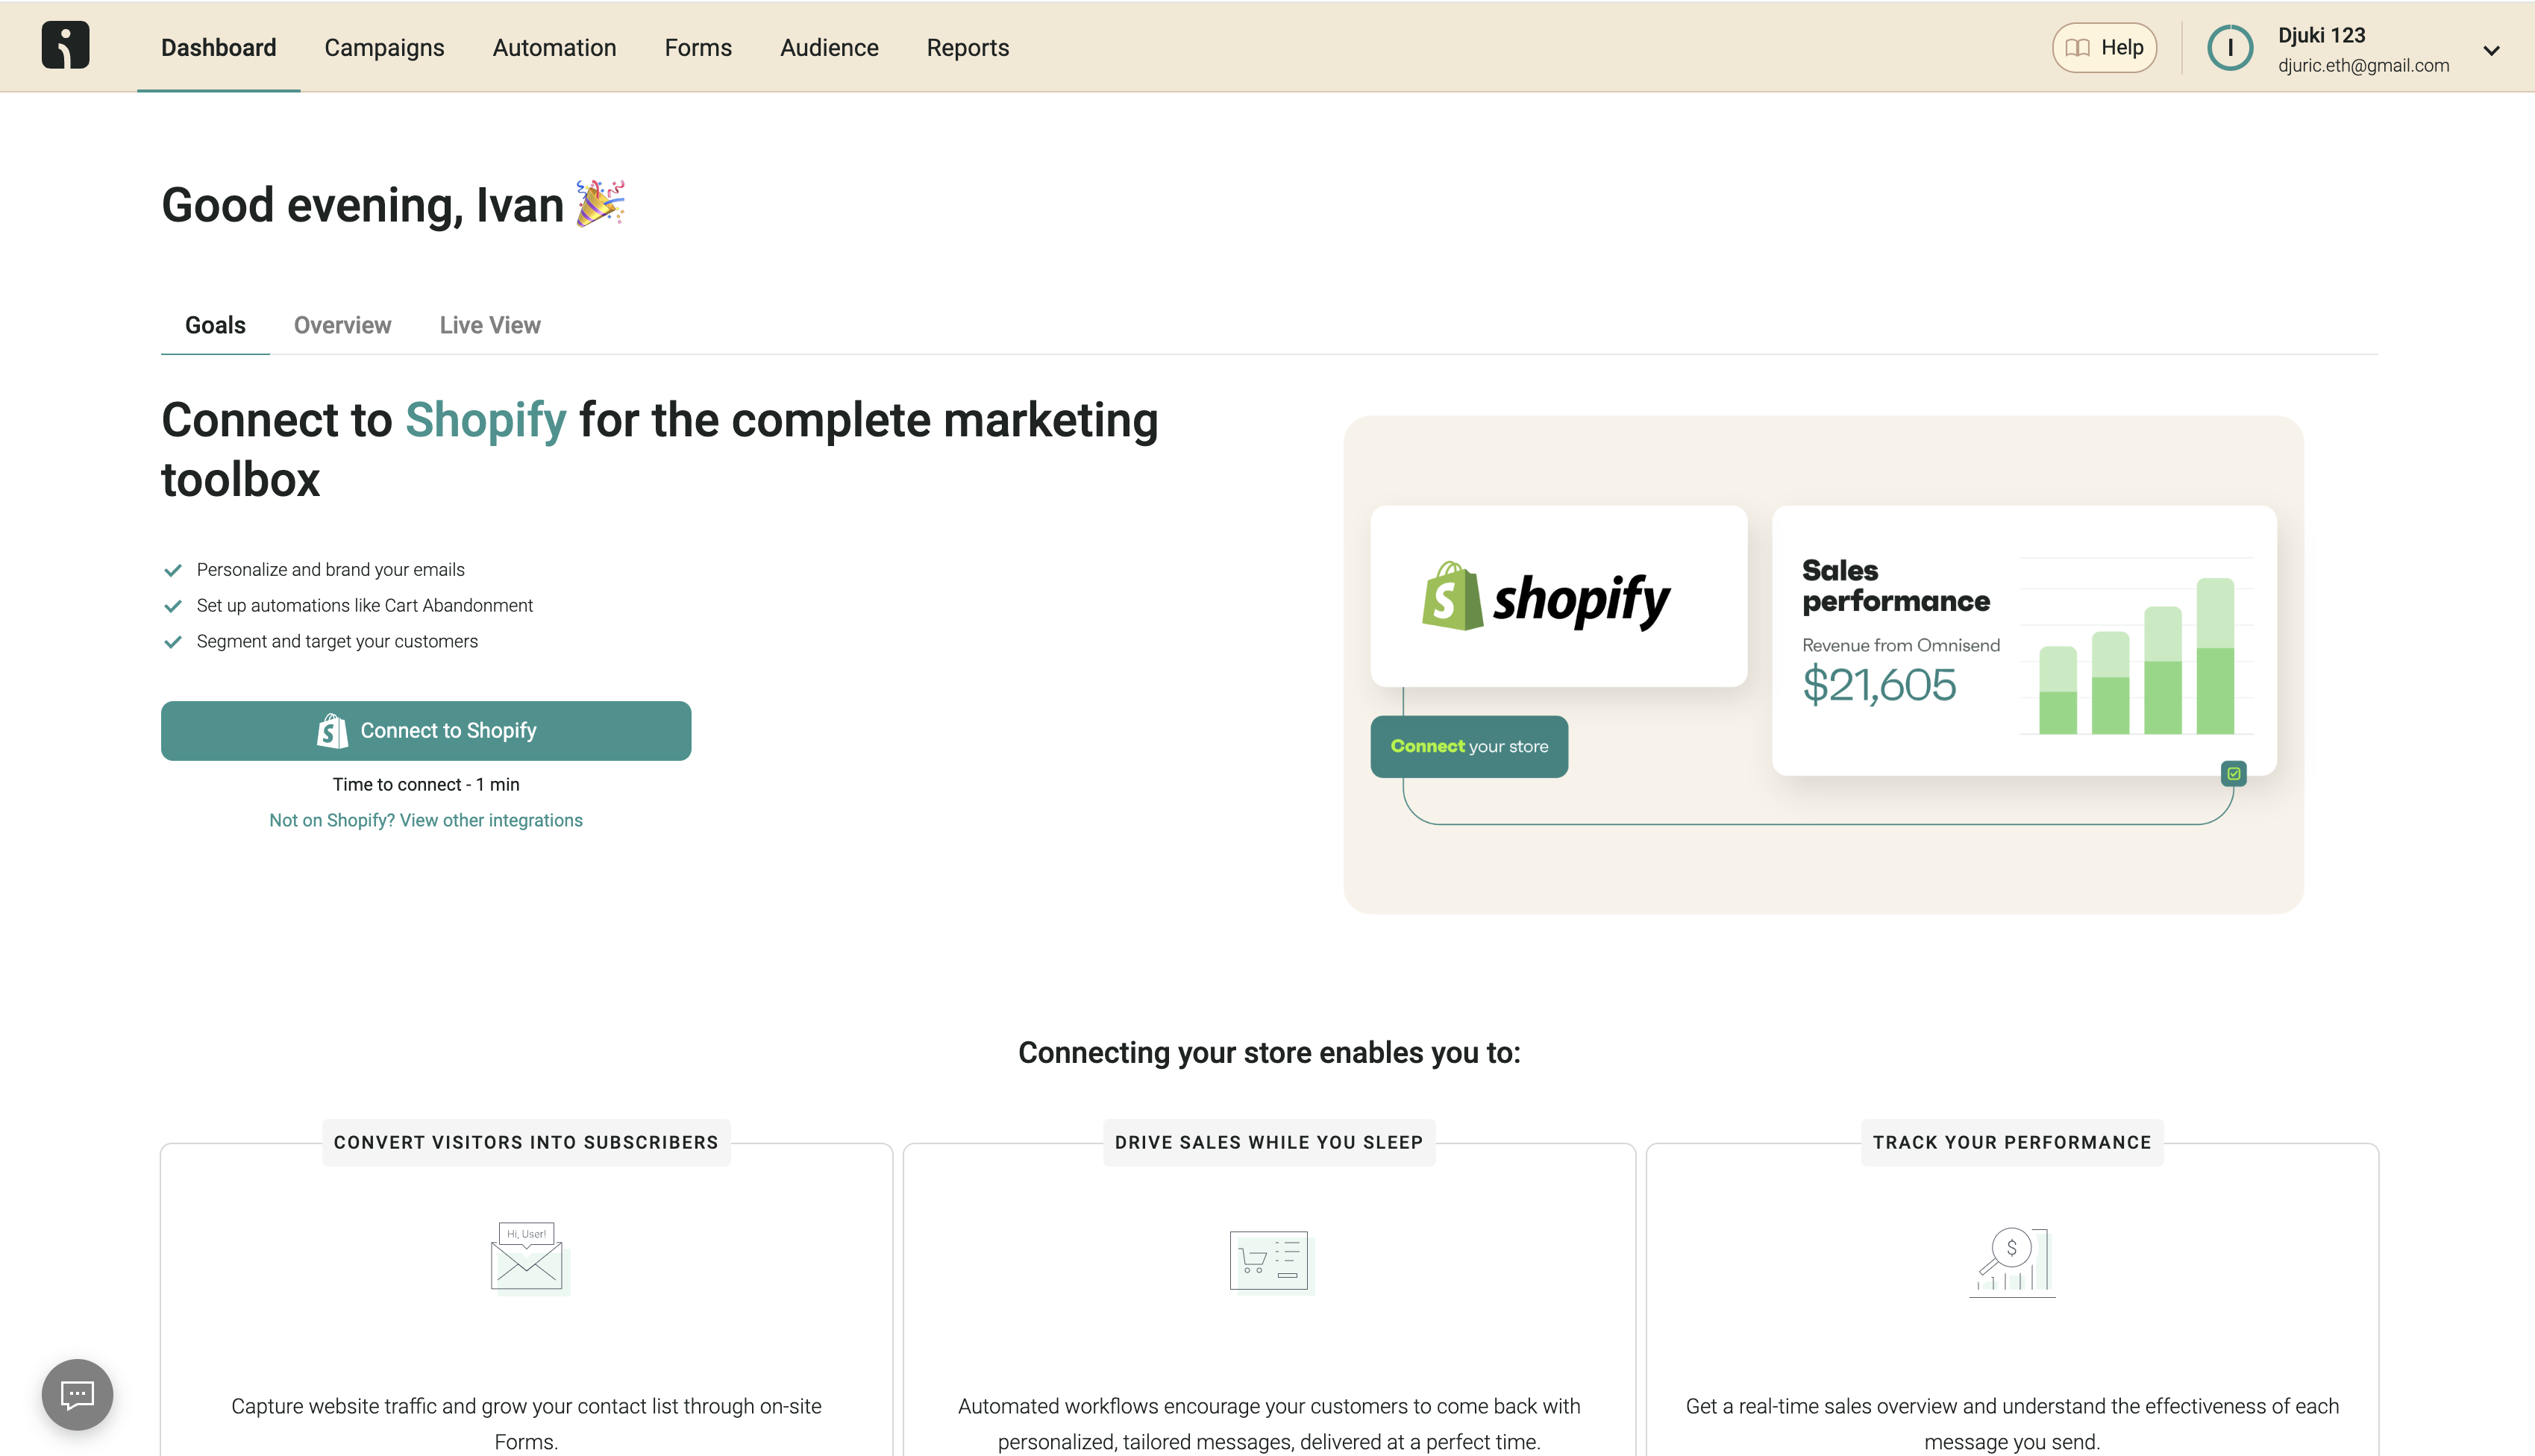This screenshot has height=1456, width=2535.
Task: Switch to the Live View tab
Action: click(490, 325)
